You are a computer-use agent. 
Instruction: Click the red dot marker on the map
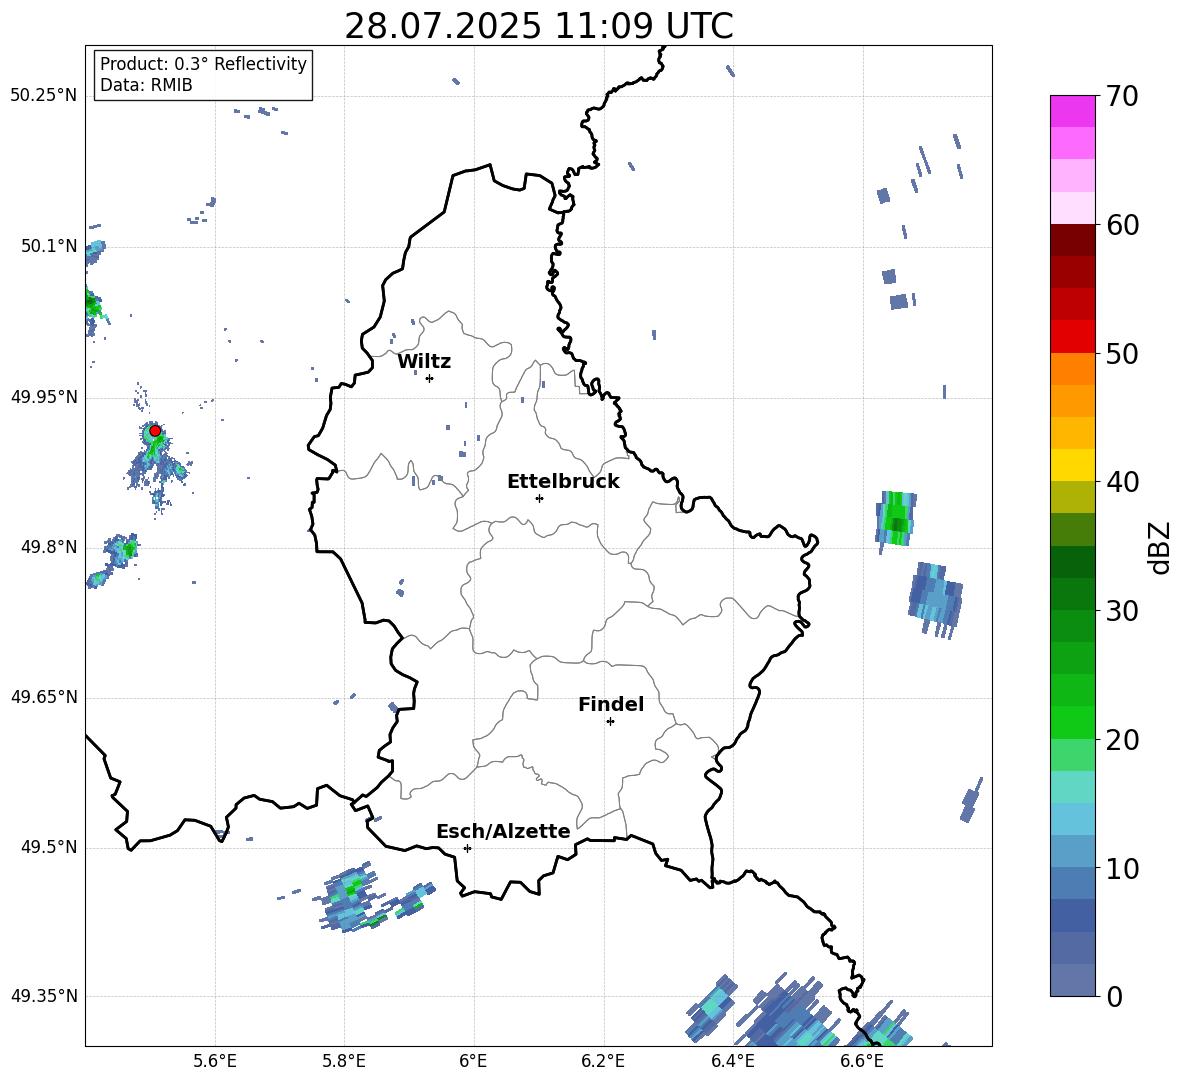tap(155, 431)
